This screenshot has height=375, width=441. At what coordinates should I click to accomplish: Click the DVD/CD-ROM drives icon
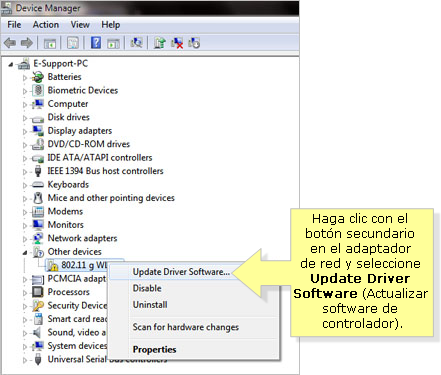[38, 144]
